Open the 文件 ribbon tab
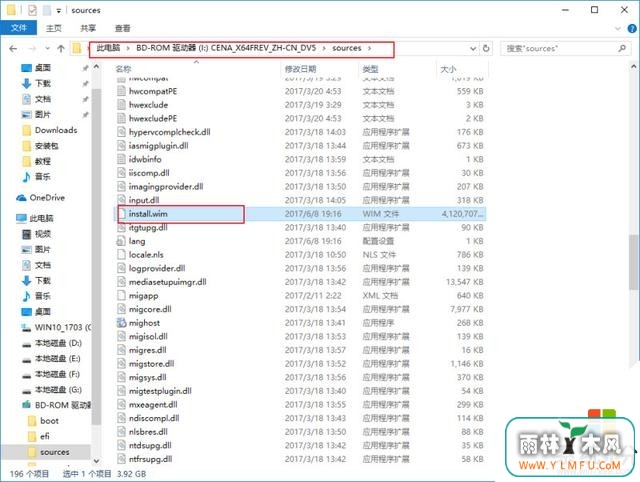The height and width of the screenshot is (482, 640). point(19,28)
